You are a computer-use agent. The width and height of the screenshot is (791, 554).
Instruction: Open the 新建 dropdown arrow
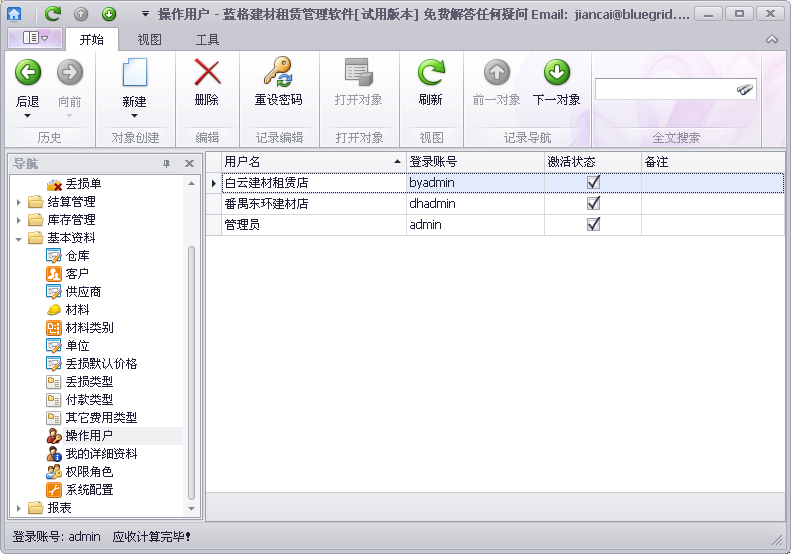coord(135,116)
